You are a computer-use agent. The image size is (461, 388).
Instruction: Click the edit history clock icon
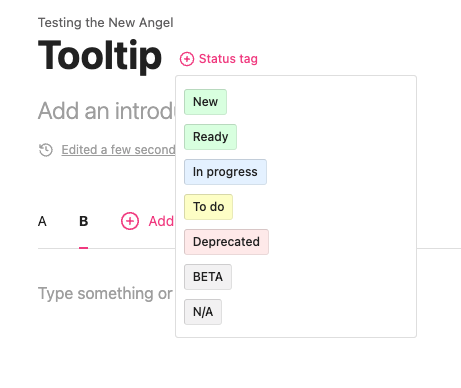click(x=46, y=150)
